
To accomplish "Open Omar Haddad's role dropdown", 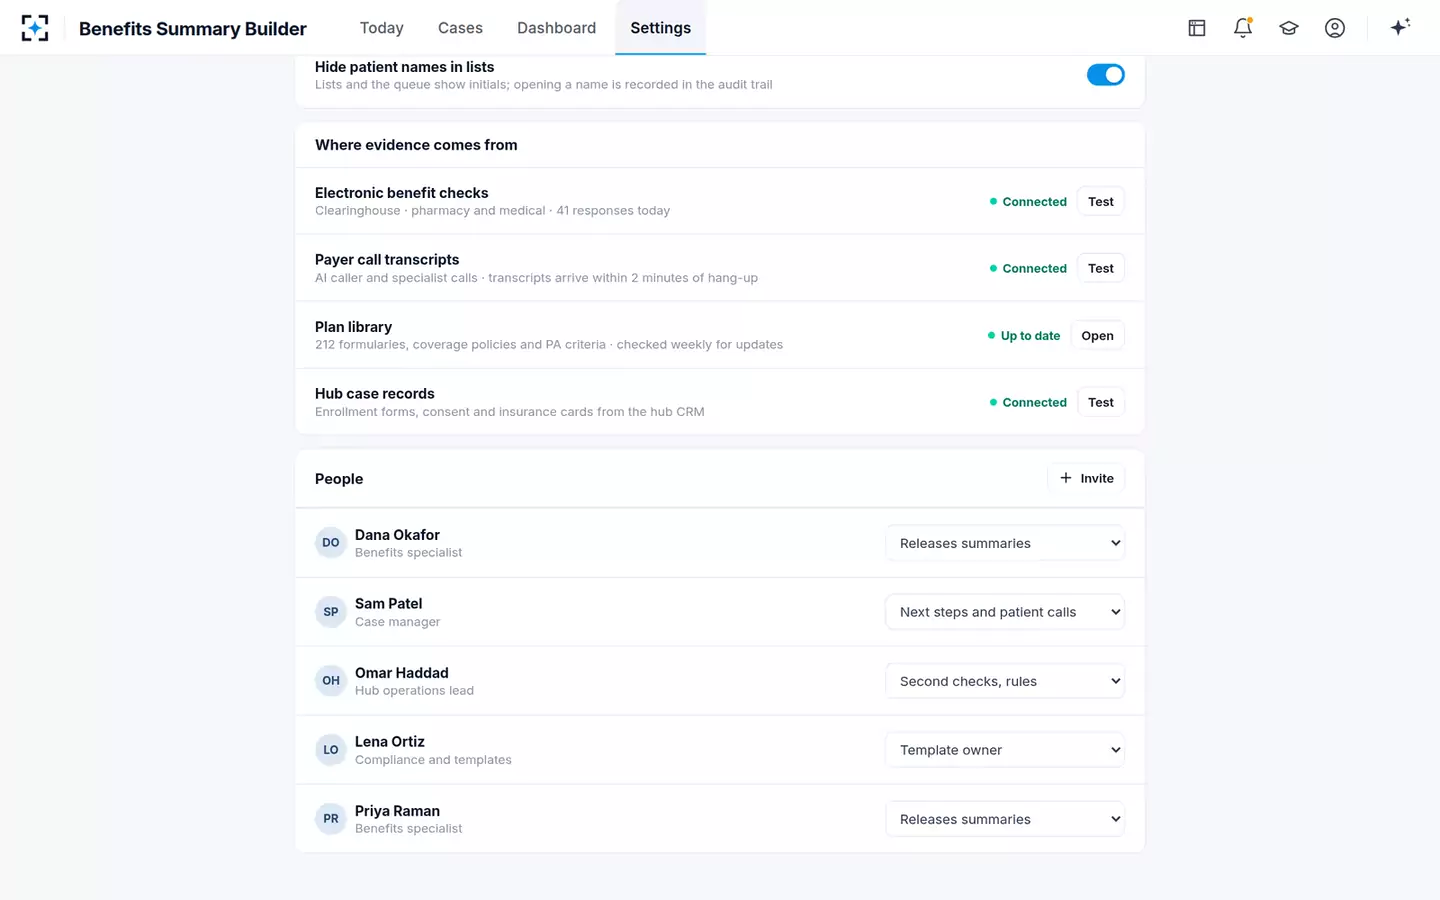I will coord(1005,681).
